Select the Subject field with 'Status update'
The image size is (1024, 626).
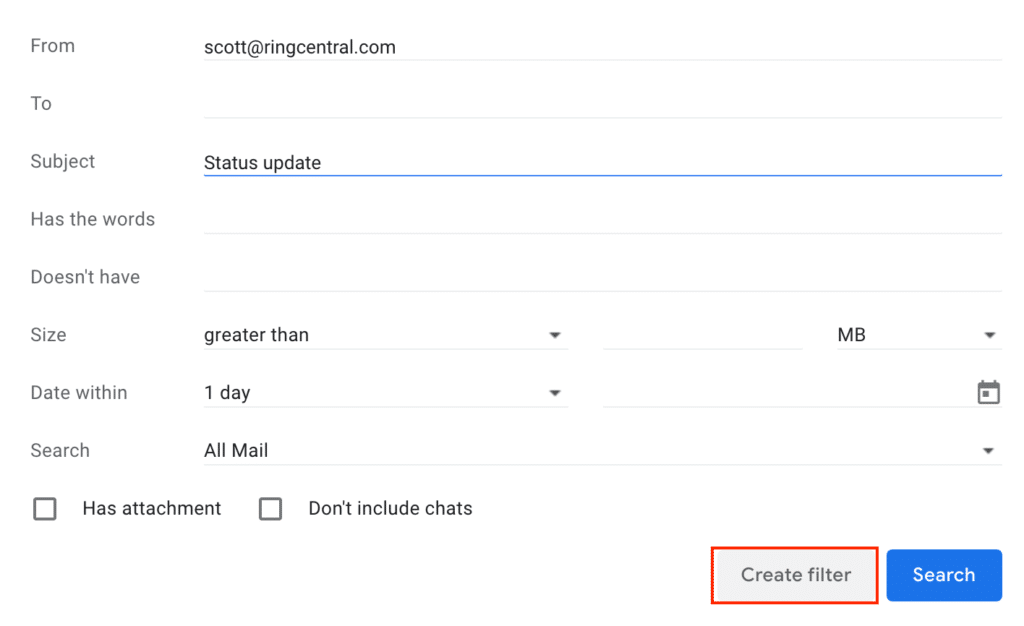point(602,162)
